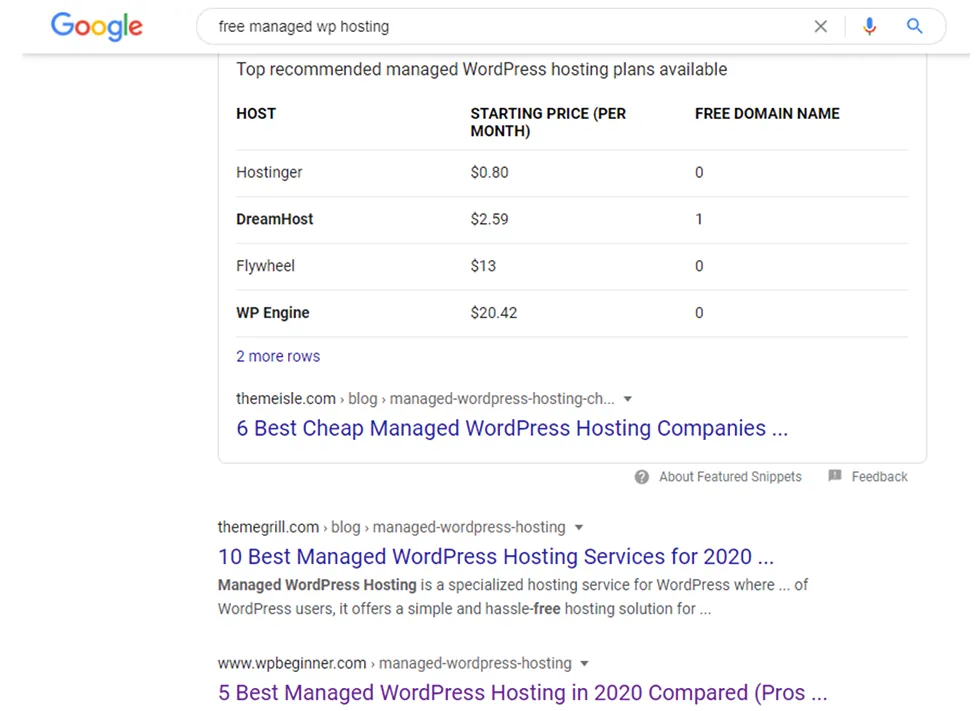Open 6 Best Cheap Managed WordPress Hosting link

512,429
